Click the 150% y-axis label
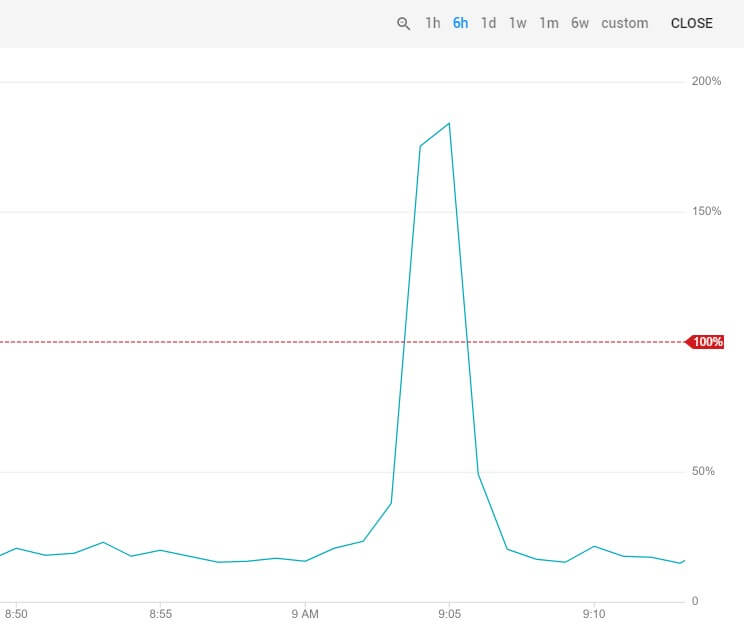Screen dimensions: 744x626 point(706,211)
